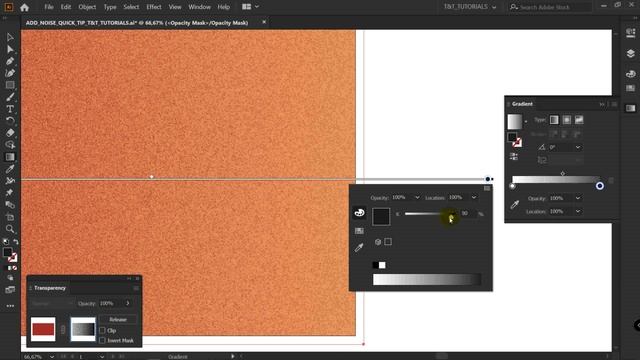The width and height of the screenshot is (640, 360).
Task: Go to Illustrator Home screen
Action: point(24,7)
